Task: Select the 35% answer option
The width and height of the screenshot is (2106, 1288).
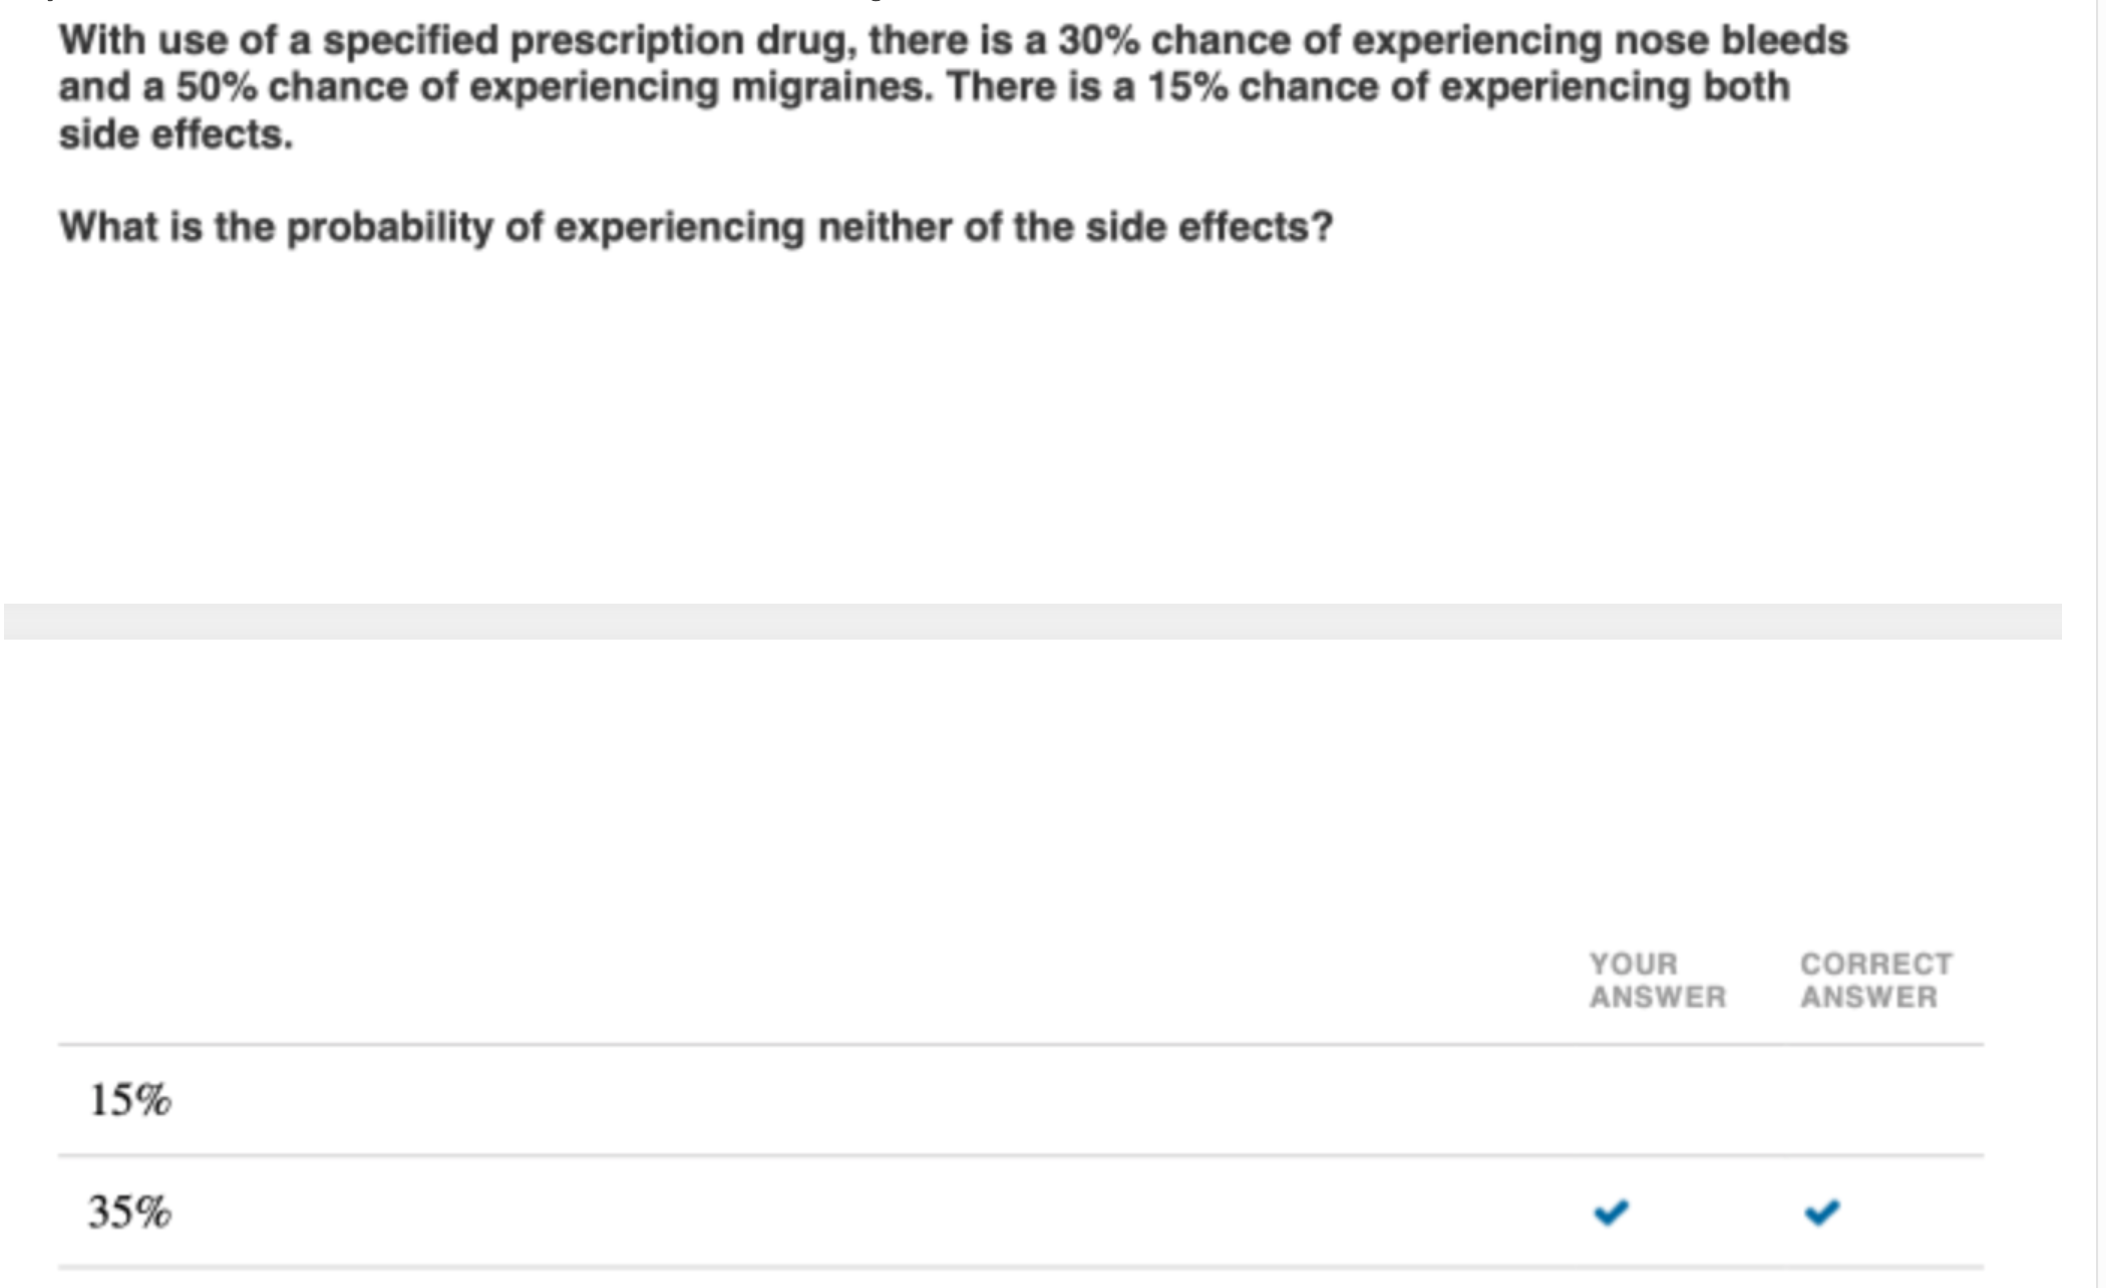Action: [1021, 1212]
